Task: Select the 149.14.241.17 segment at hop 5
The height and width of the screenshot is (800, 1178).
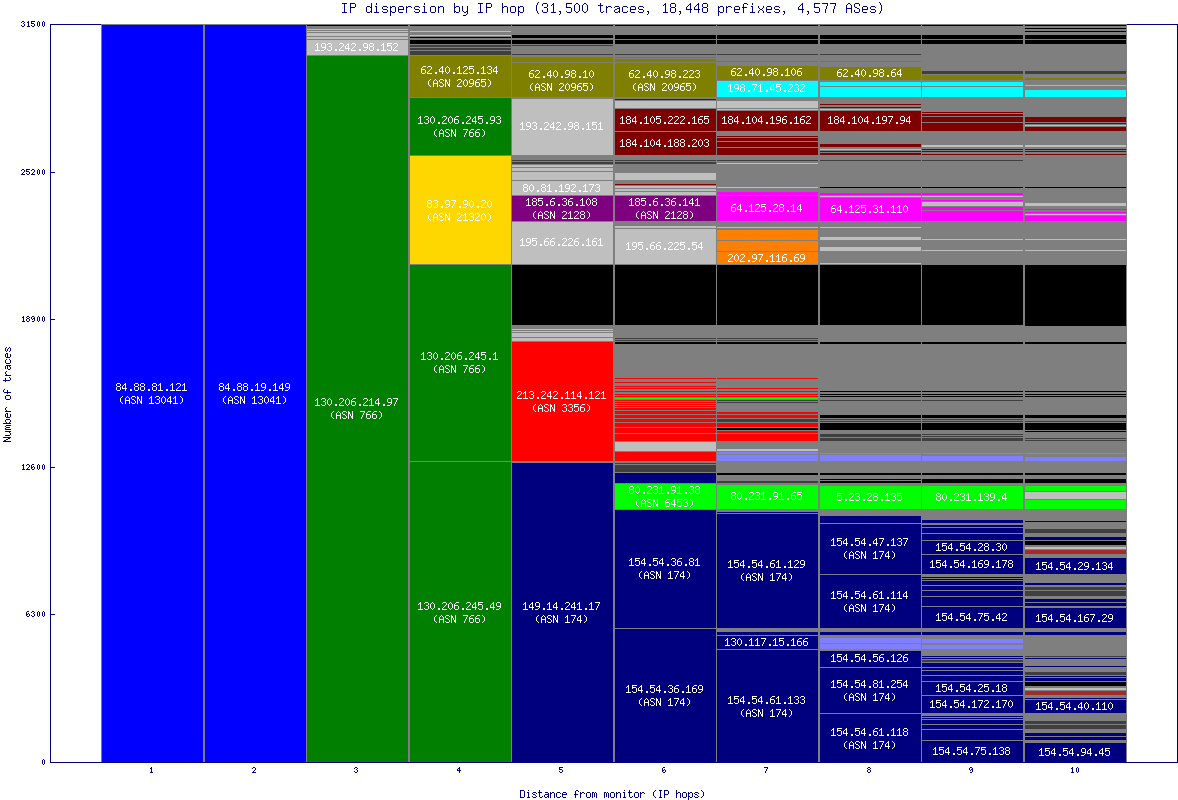Action: pos(563,610)
